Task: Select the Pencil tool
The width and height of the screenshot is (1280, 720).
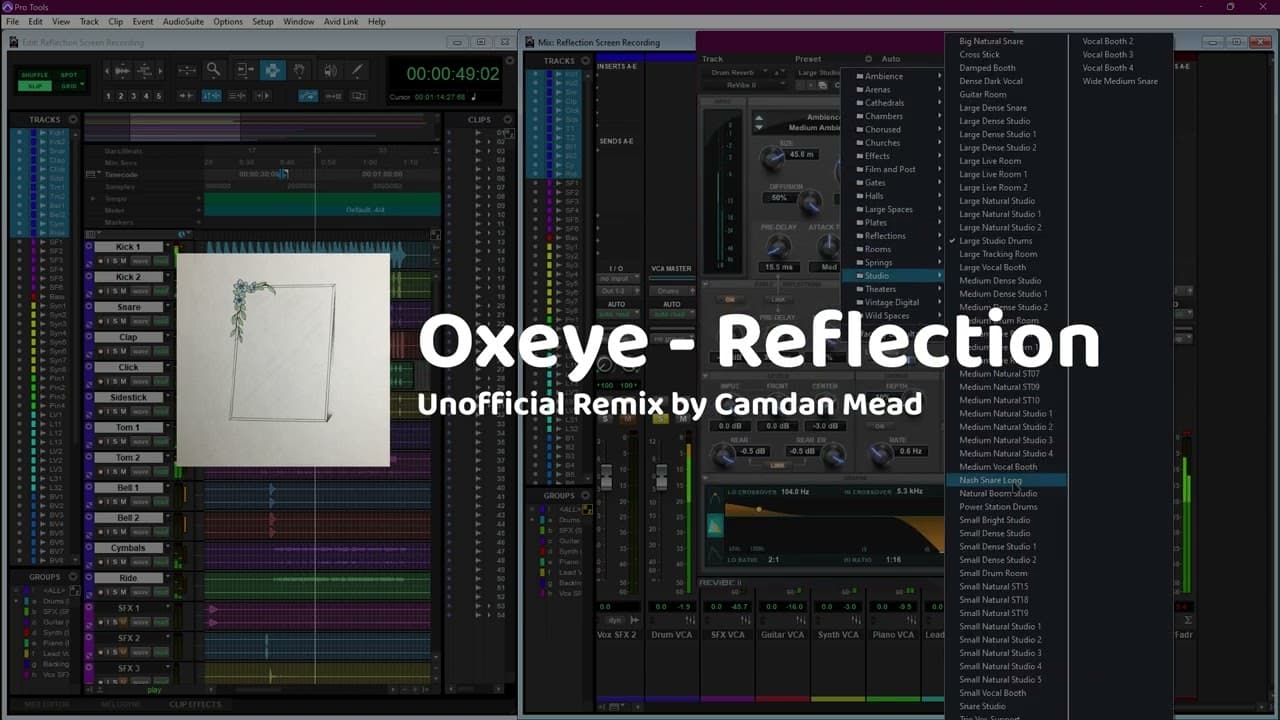Action: click(x=357, y=70)
